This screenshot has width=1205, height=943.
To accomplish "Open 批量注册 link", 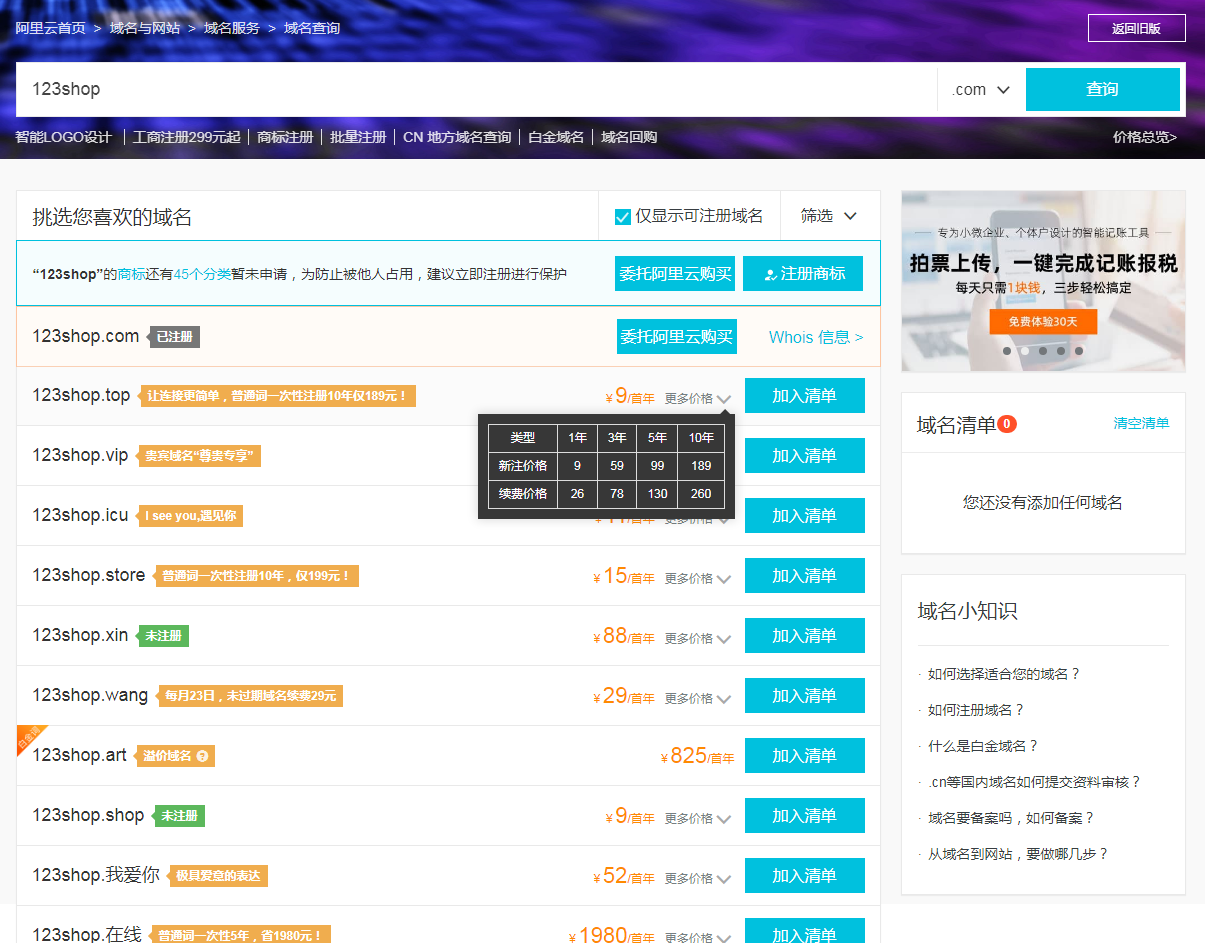I will 358,137.
